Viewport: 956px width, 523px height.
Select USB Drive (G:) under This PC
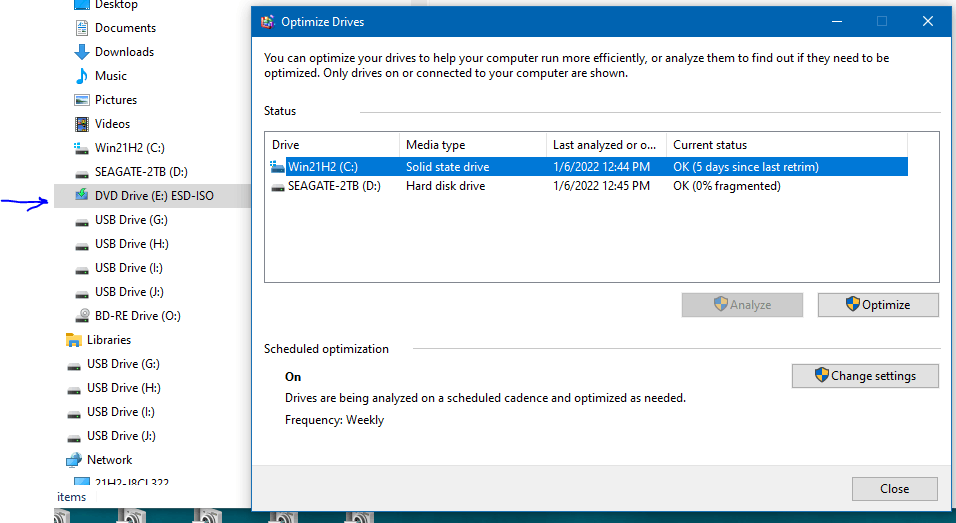(x=131, y=220)
